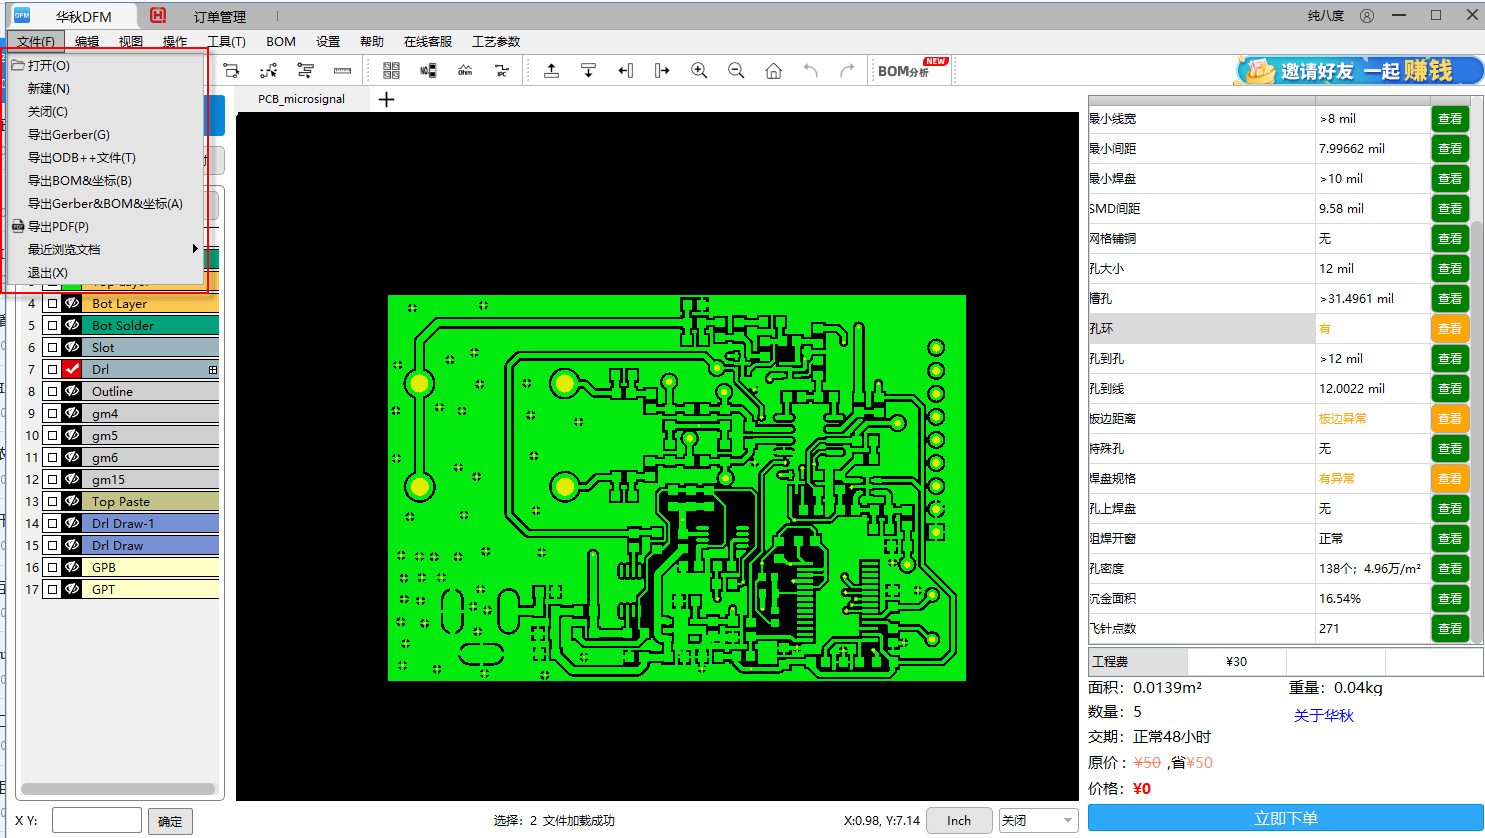Toggle visibility eye of Bot Solder layer
The height and width of the screenshot is (838, 1485).
[x=72, y=325]
